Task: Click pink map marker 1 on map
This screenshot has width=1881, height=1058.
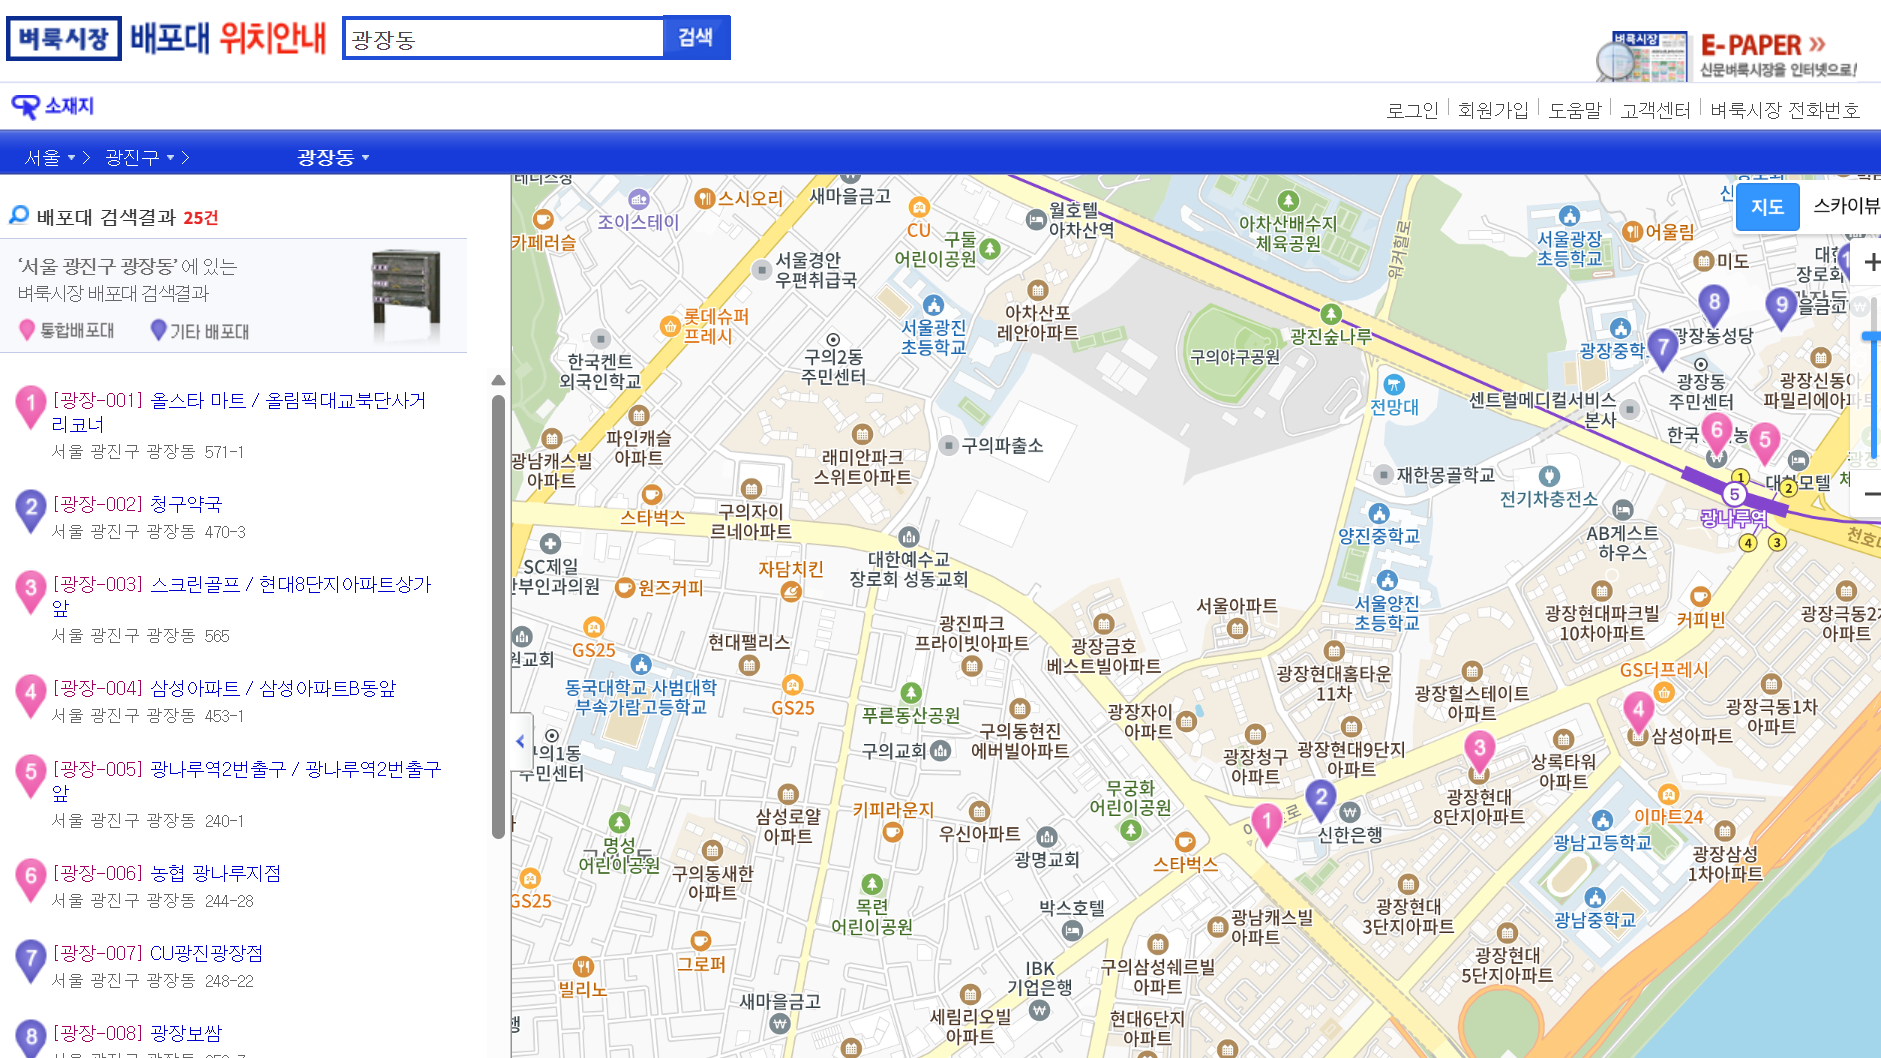Action: point(1267,823)
